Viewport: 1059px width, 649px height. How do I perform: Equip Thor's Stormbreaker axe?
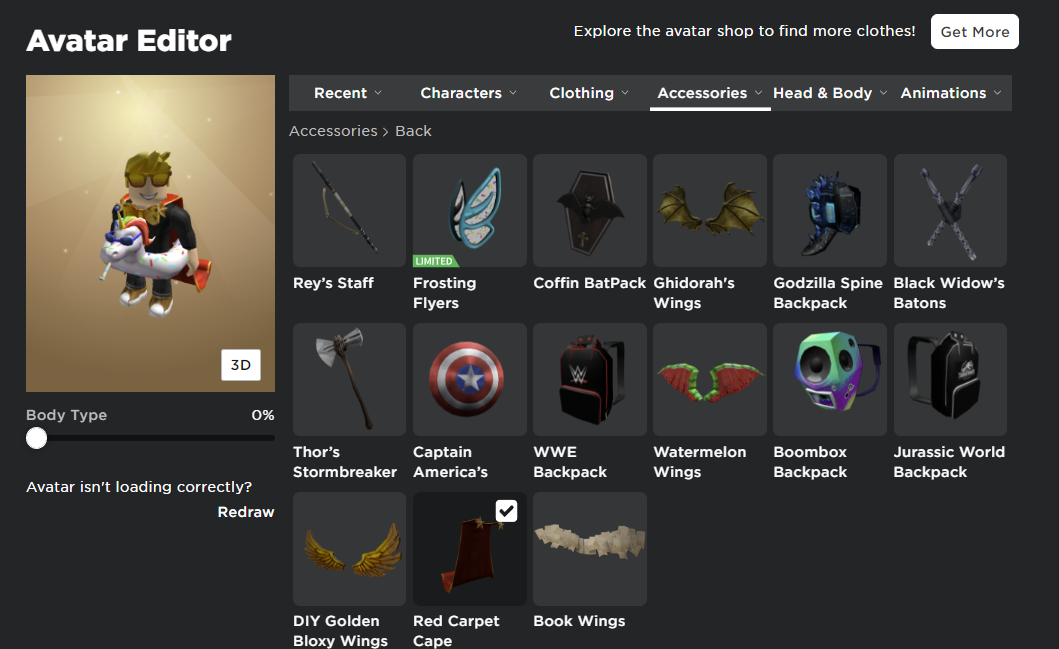[349, 379]
